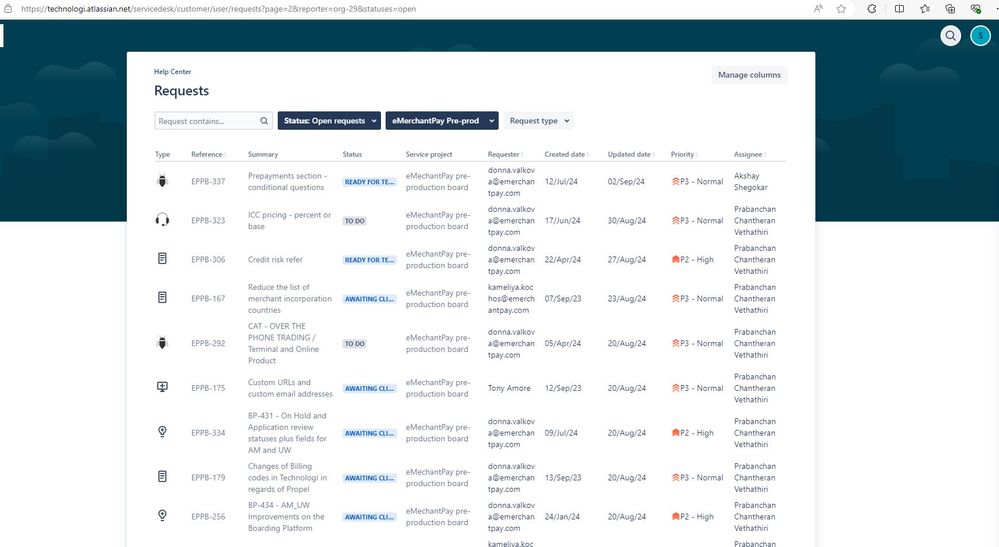Click the bug type icon for EPPB-337

pyautogui.click(x=162, y=181)
